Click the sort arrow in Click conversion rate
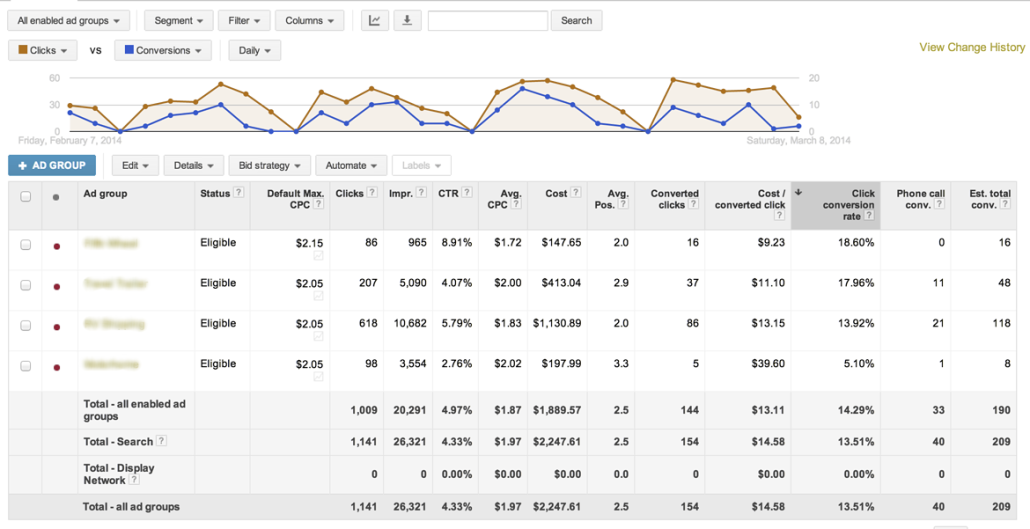1030x529 pixels. pyautogui.click(x=798, y=191)
